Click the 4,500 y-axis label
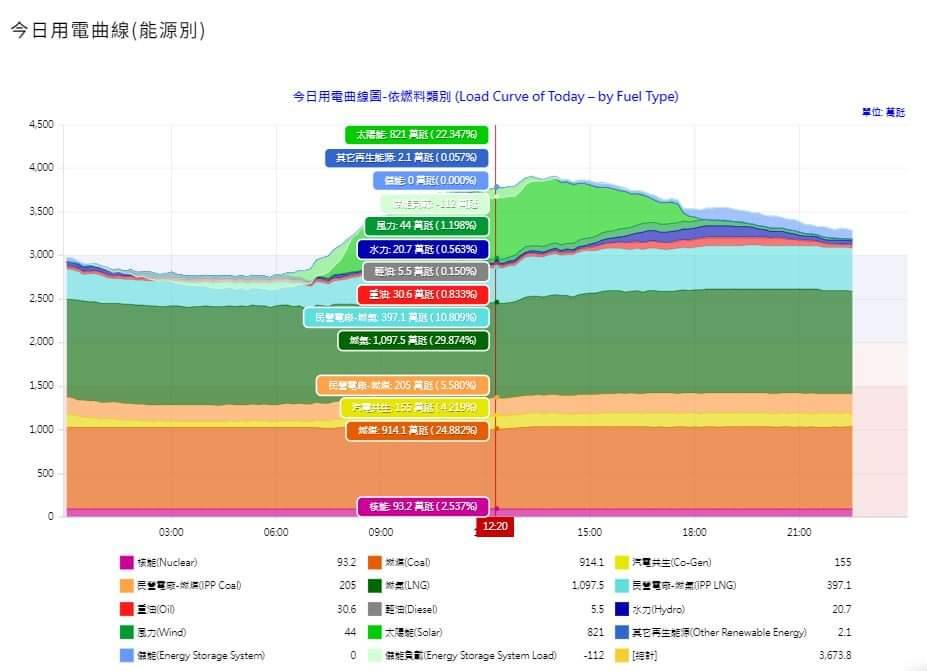Screen dimensions: 927x671 pyautogui.click(x=41, y=124)
